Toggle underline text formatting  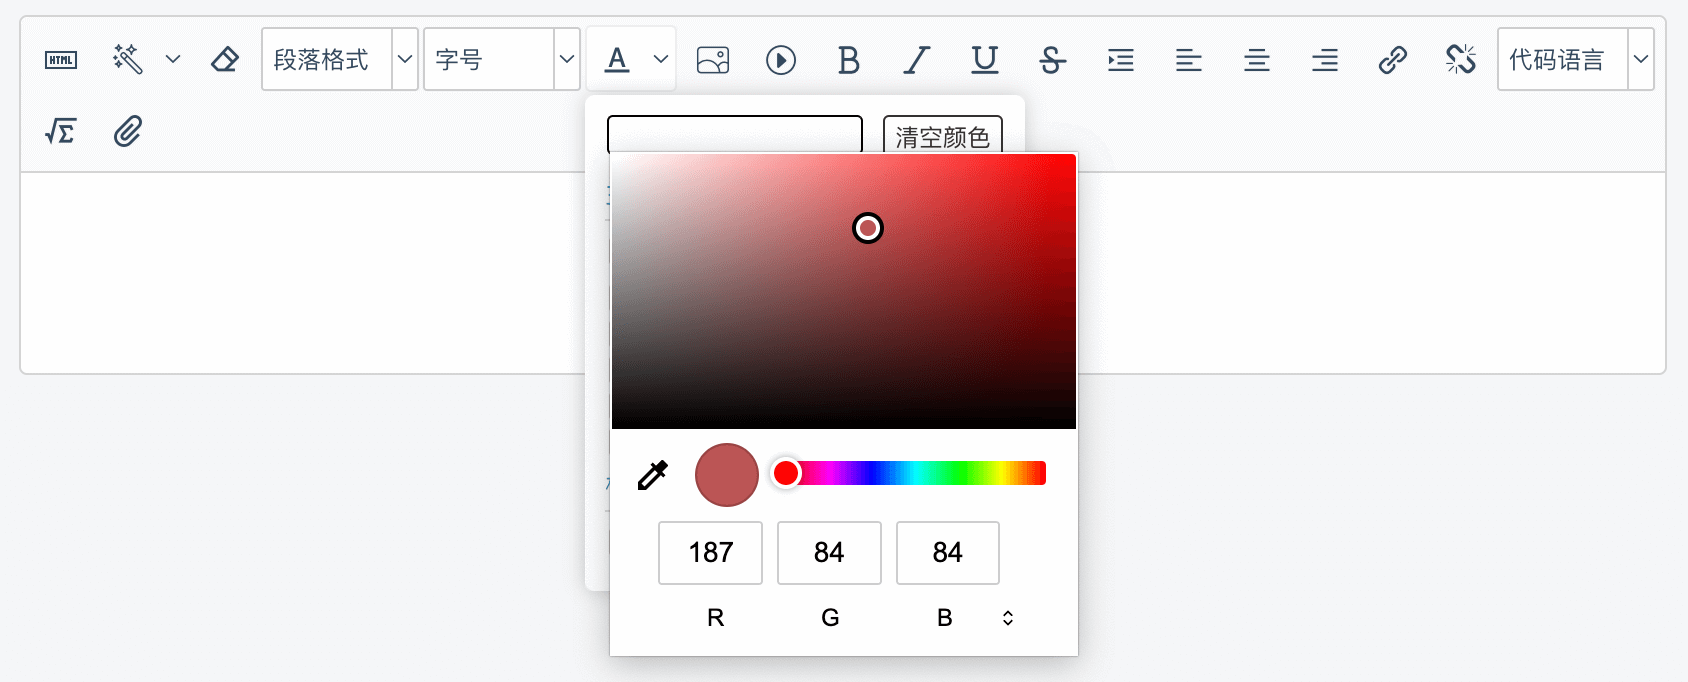tap(985, 60)
